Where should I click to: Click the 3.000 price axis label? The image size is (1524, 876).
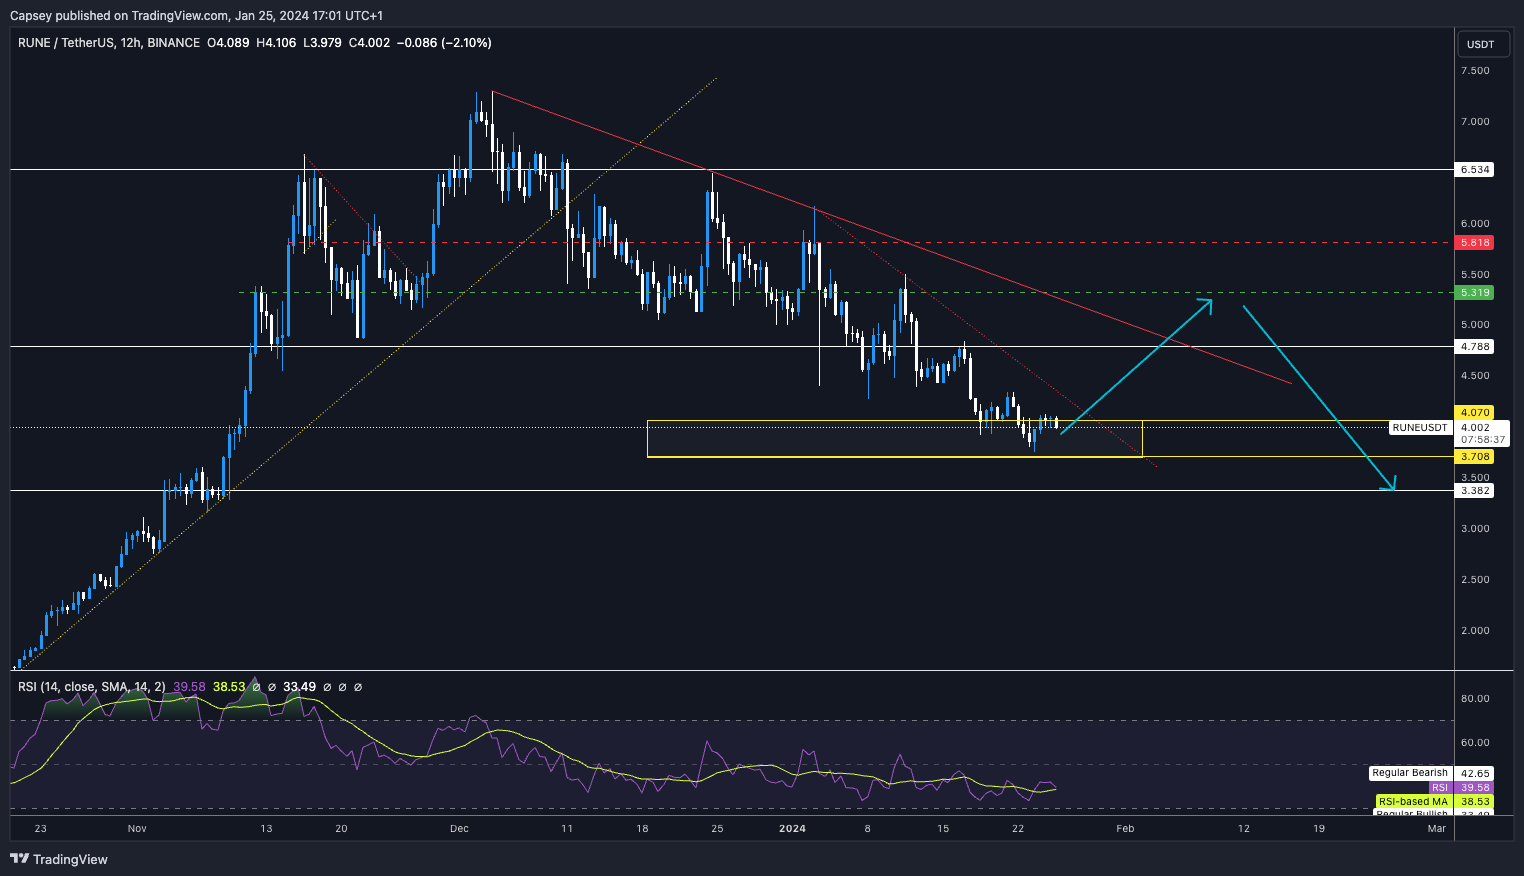coord(1475,529)
